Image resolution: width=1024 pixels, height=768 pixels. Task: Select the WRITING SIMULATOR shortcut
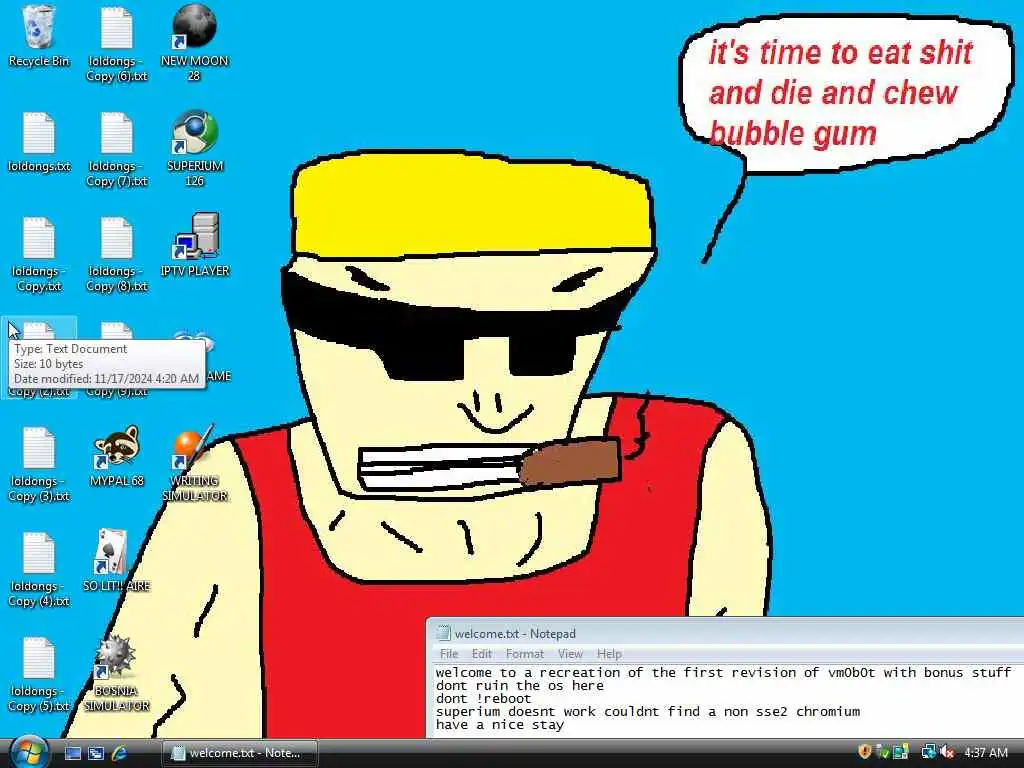[x=195, y=462]
